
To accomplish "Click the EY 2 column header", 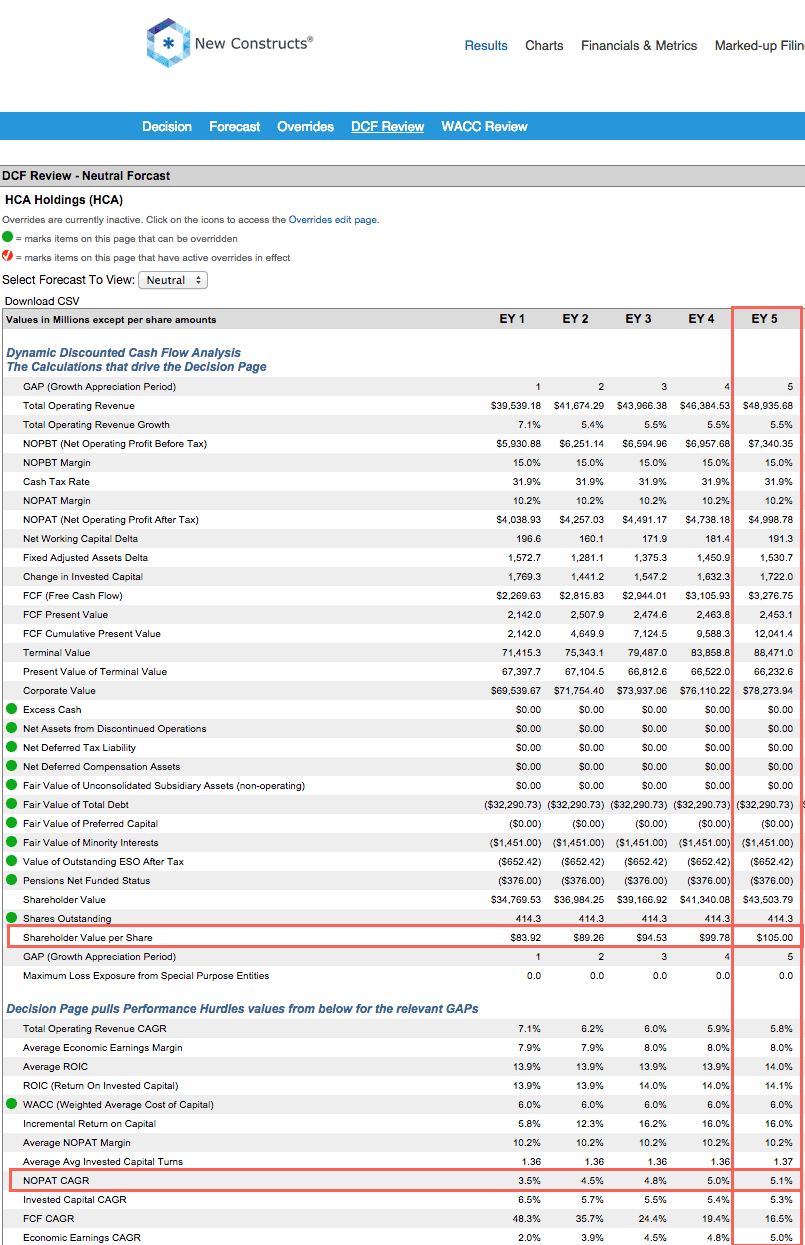I will pos(575,319).
